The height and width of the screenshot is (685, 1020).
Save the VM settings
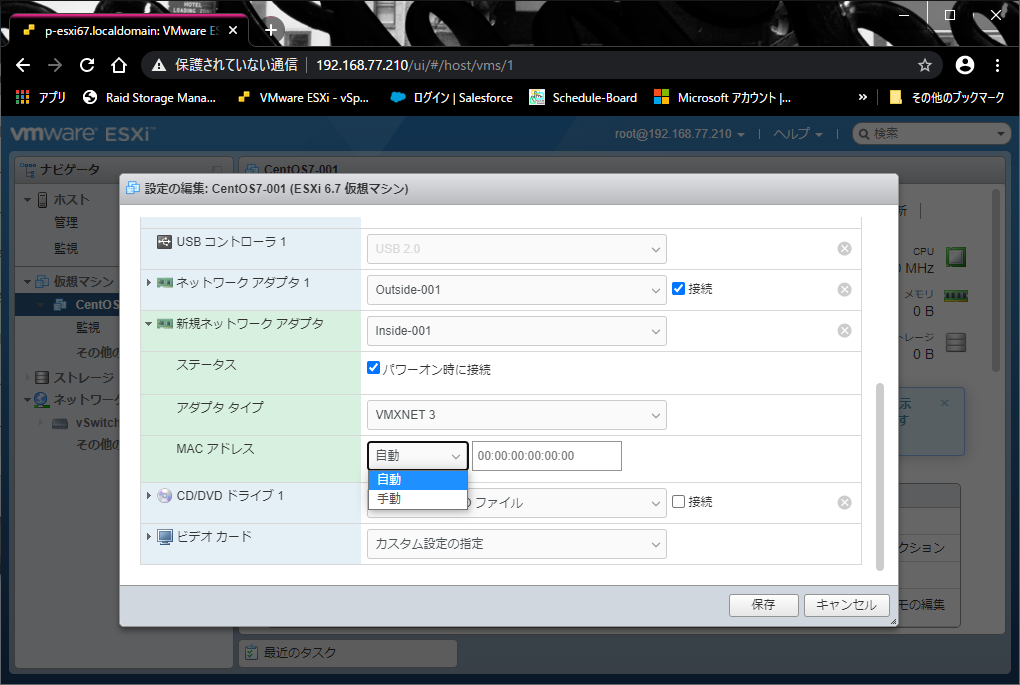[764, 605]
